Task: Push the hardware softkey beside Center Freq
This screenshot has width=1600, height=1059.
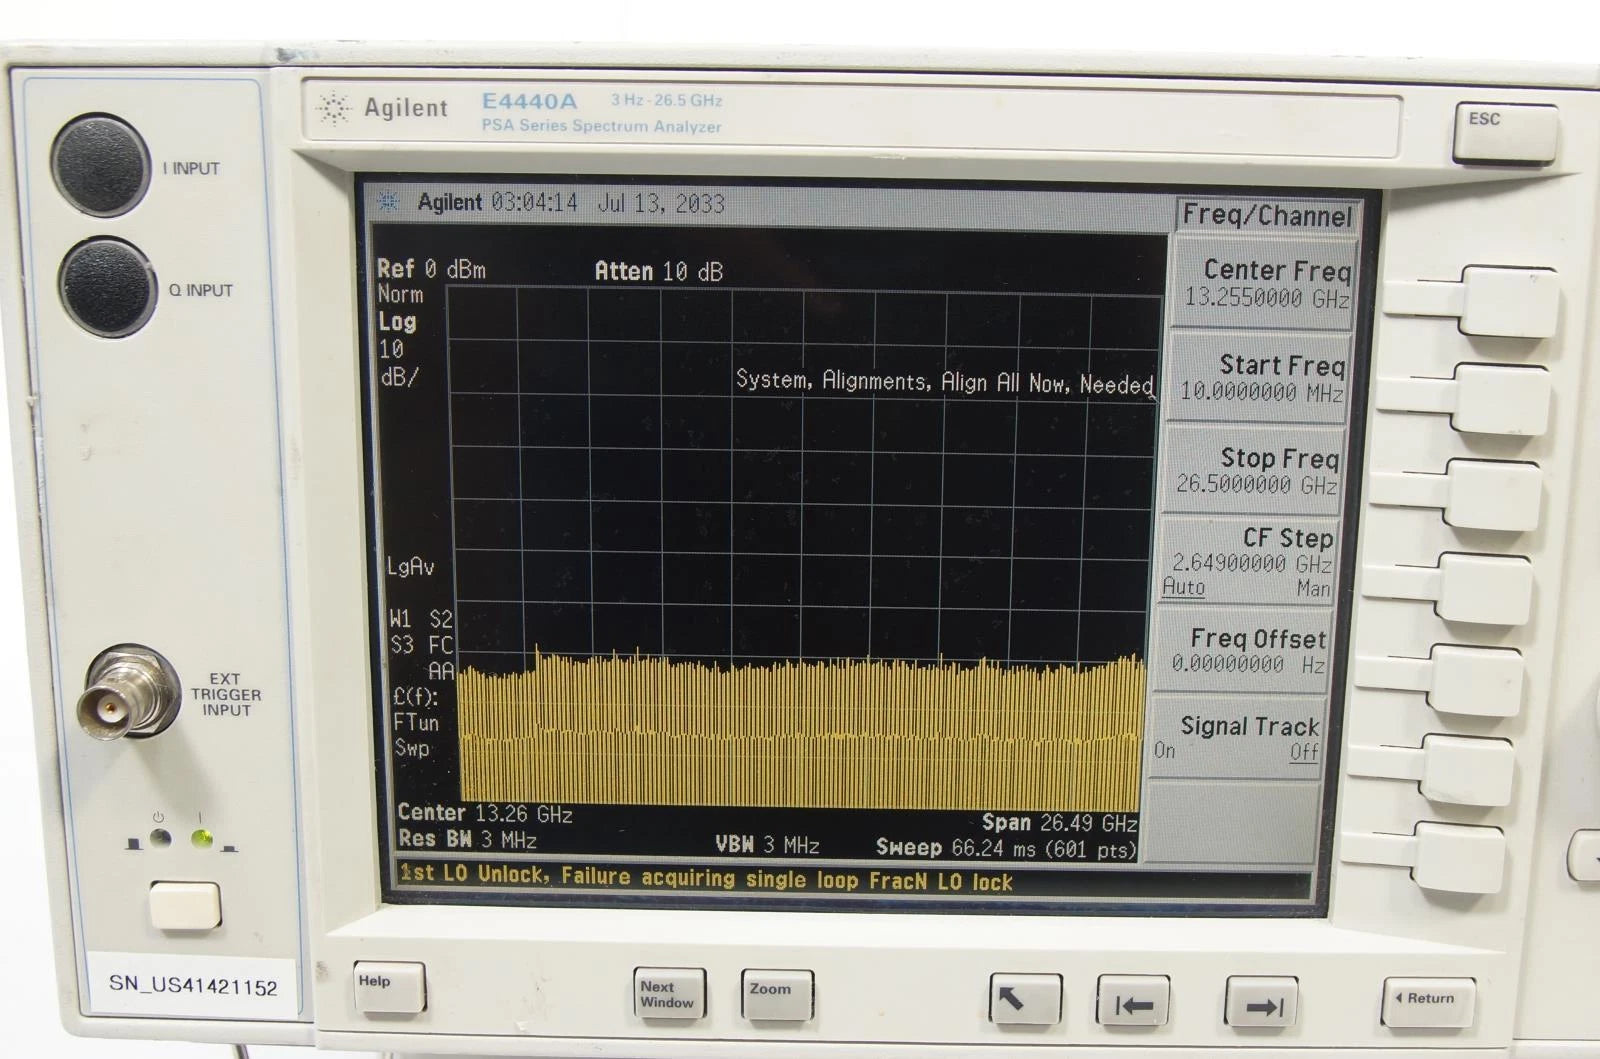Action: [x=1510, y=301]
